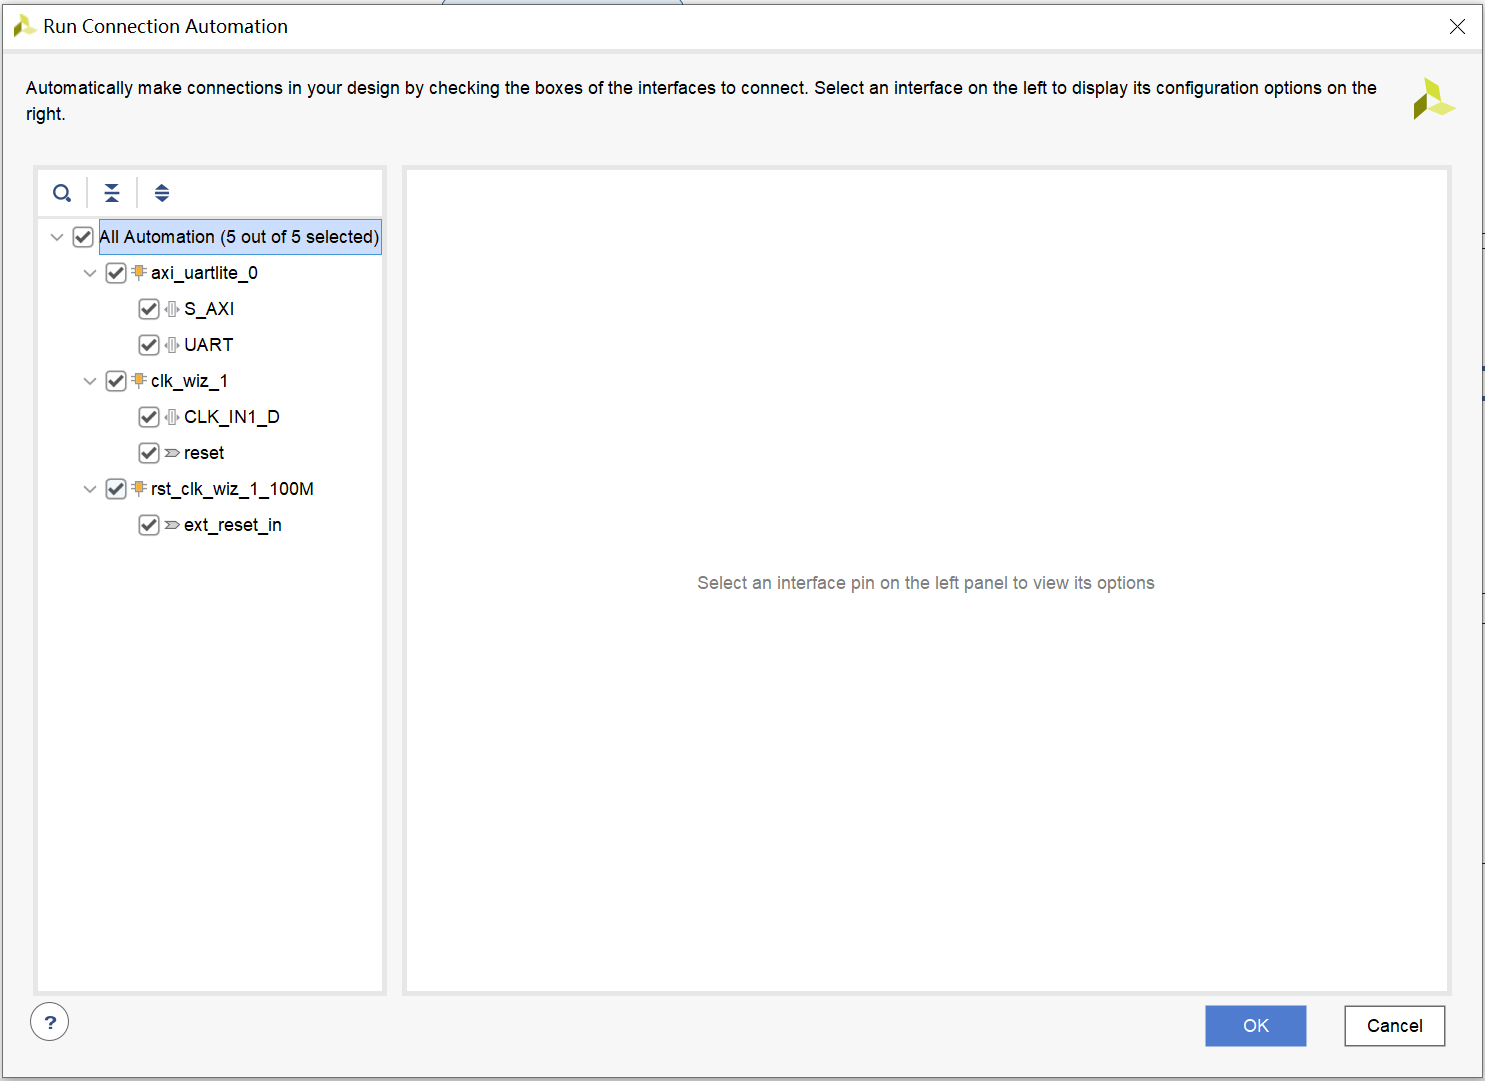Uncheck the All Automation checkbox
Viewport: 1485px width, 1081px height.
tap(83, 237)
